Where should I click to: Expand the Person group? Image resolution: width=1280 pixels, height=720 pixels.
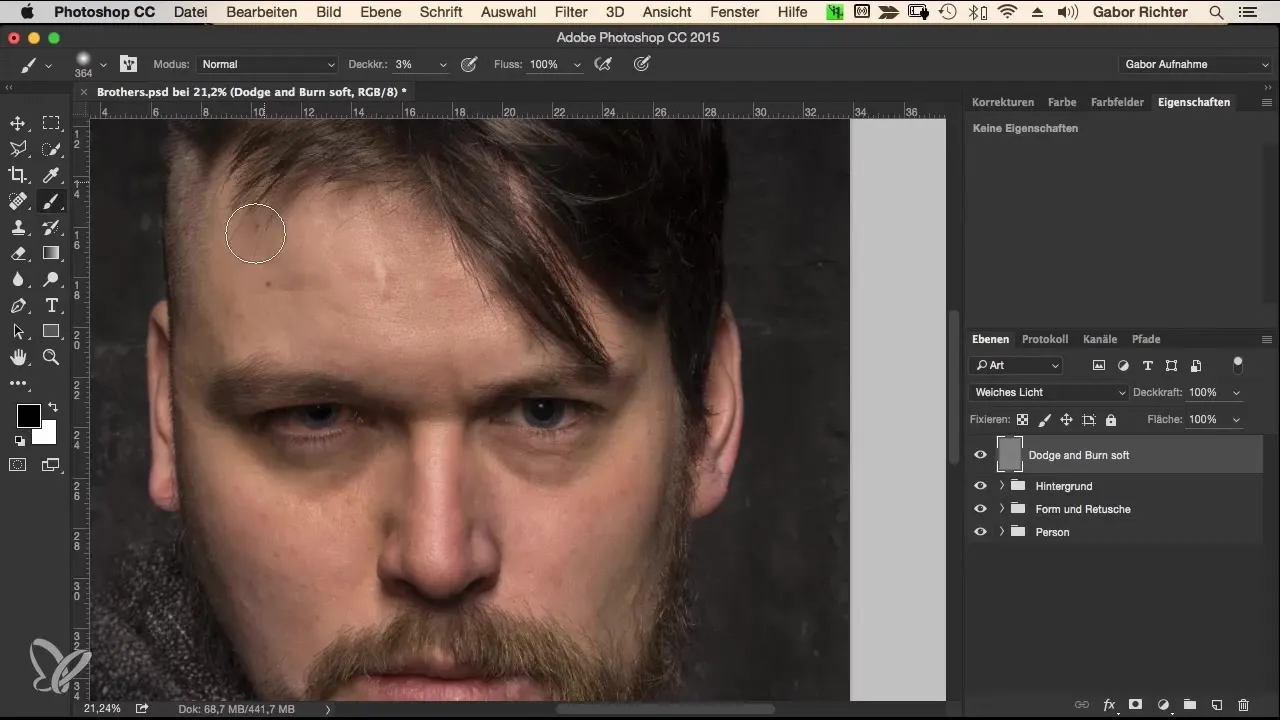pyautogui.click(x=1002, y=532)
